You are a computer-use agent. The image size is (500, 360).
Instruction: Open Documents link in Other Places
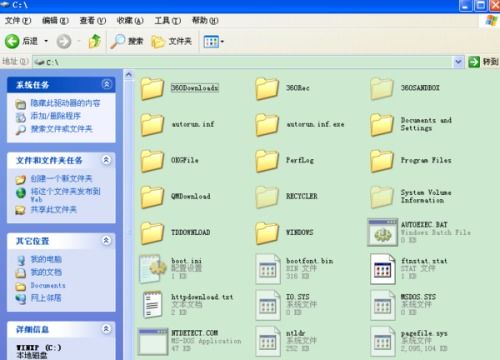click(48, 285)
